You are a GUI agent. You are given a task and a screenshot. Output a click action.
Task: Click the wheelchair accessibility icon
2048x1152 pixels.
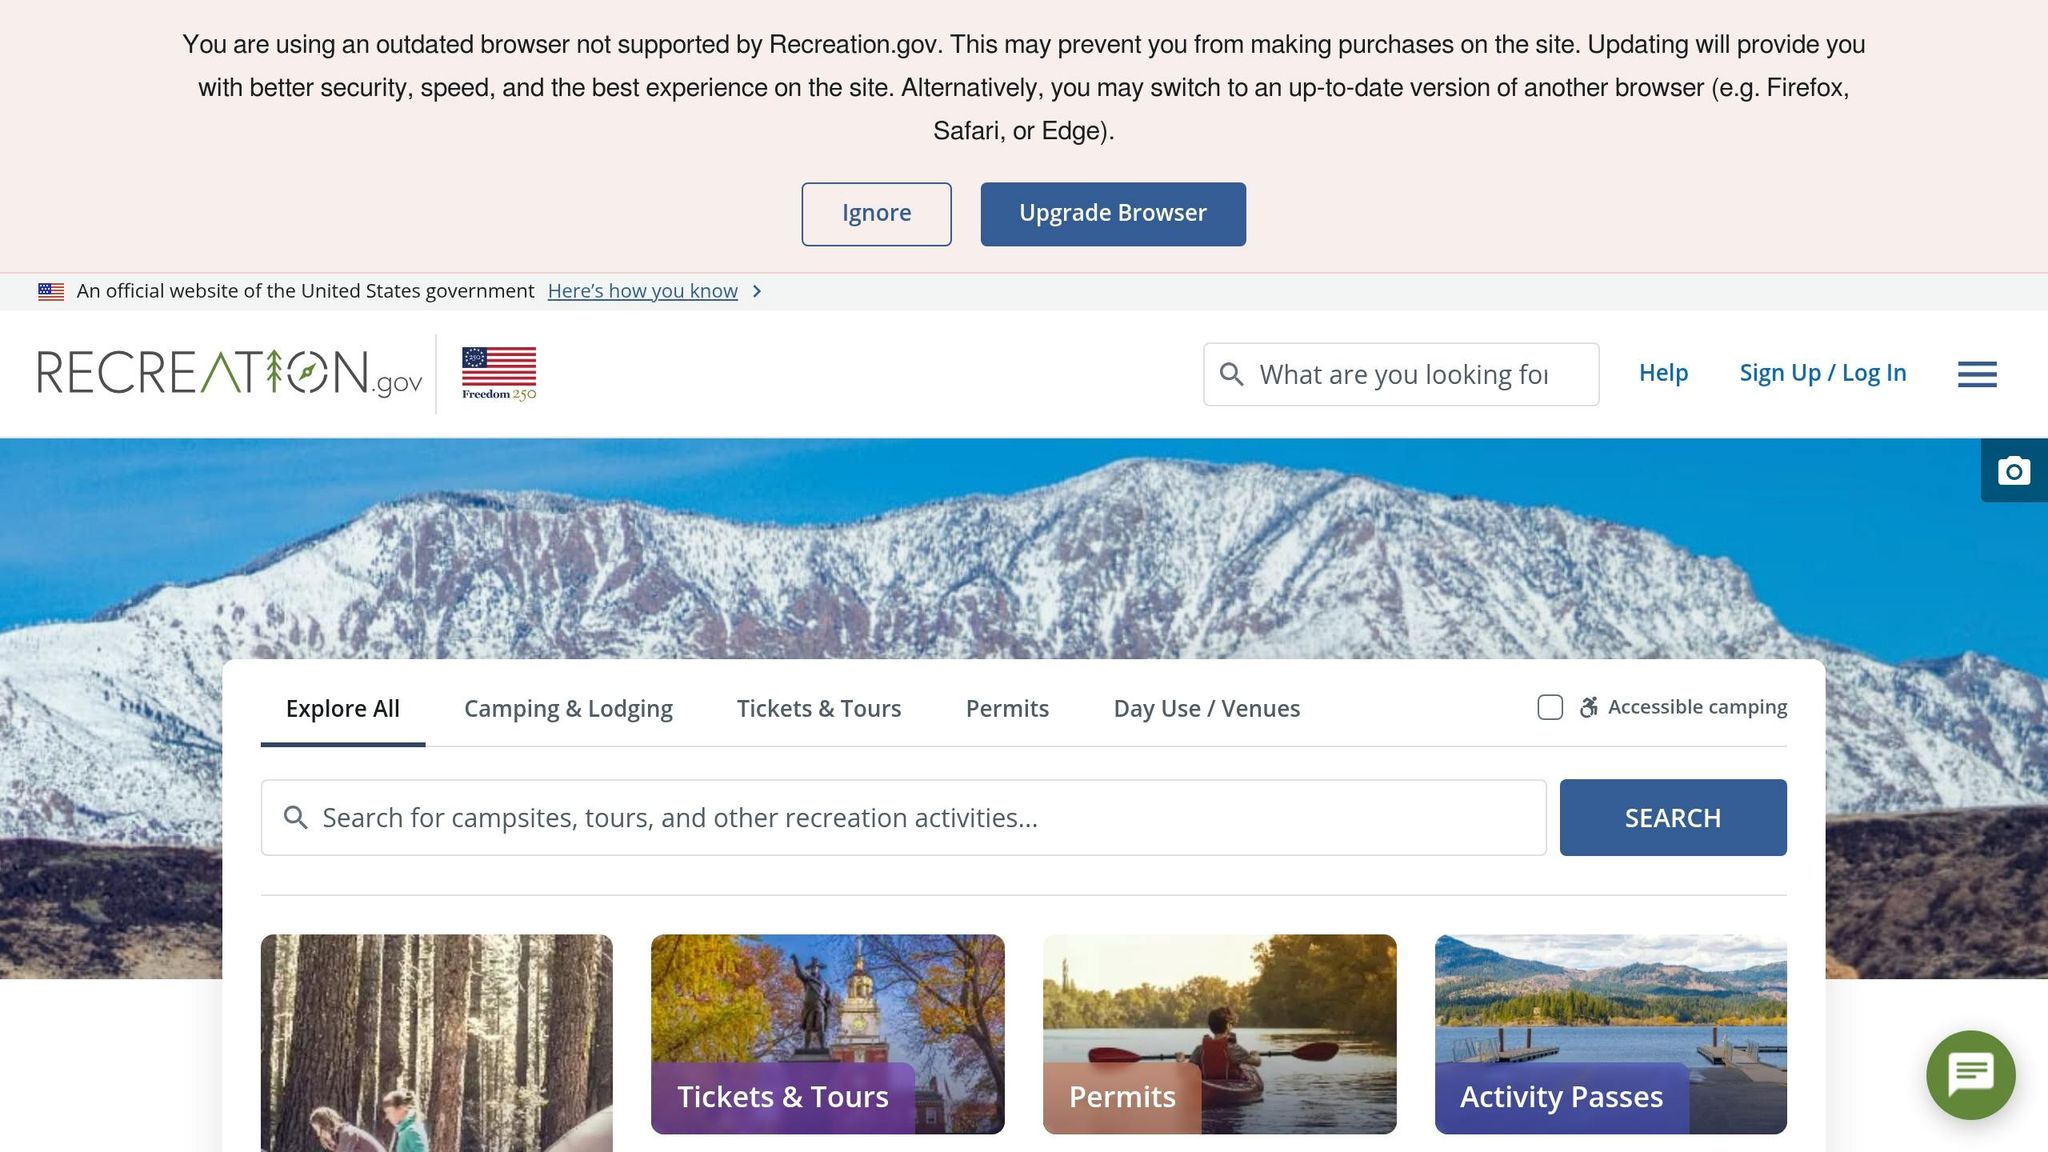1588,708
